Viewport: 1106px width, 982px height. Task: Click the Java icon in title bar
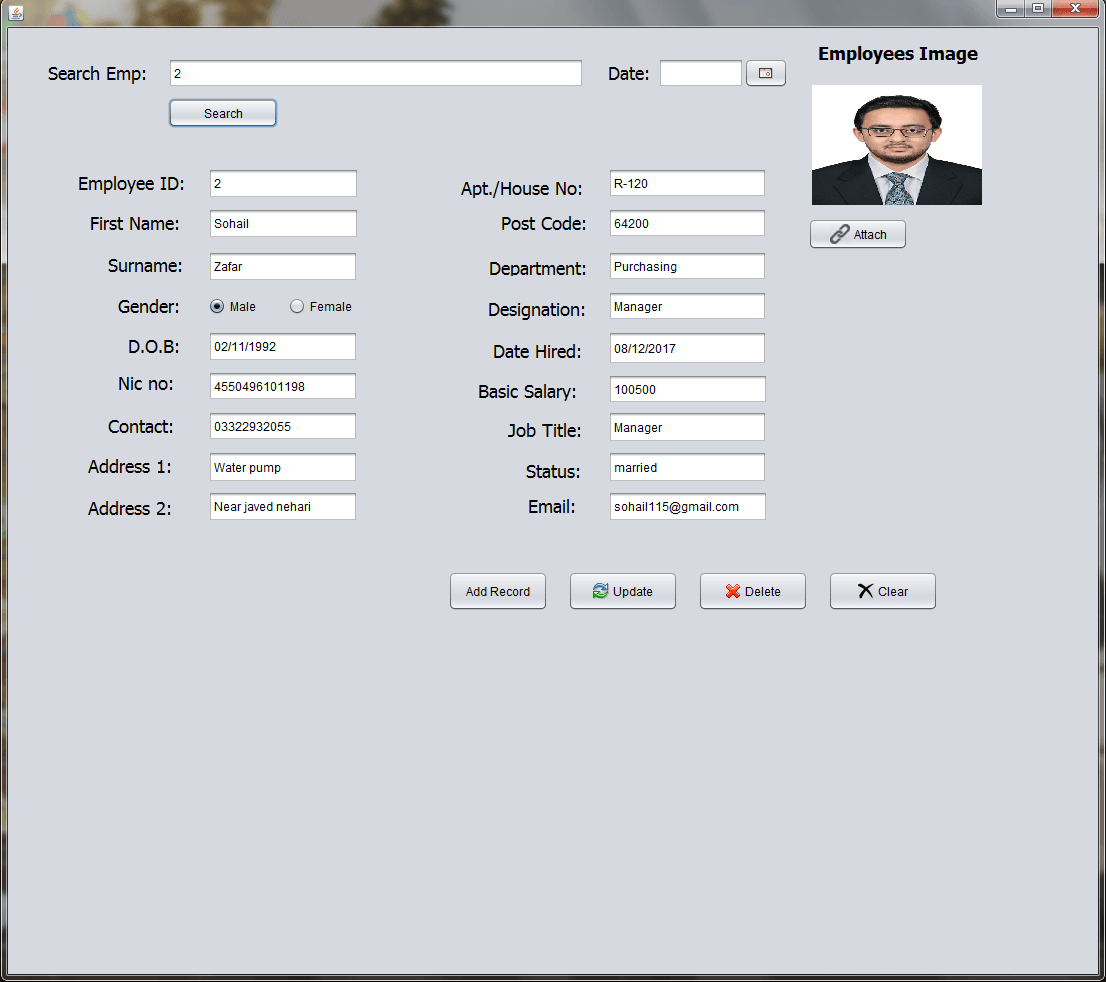15,11
